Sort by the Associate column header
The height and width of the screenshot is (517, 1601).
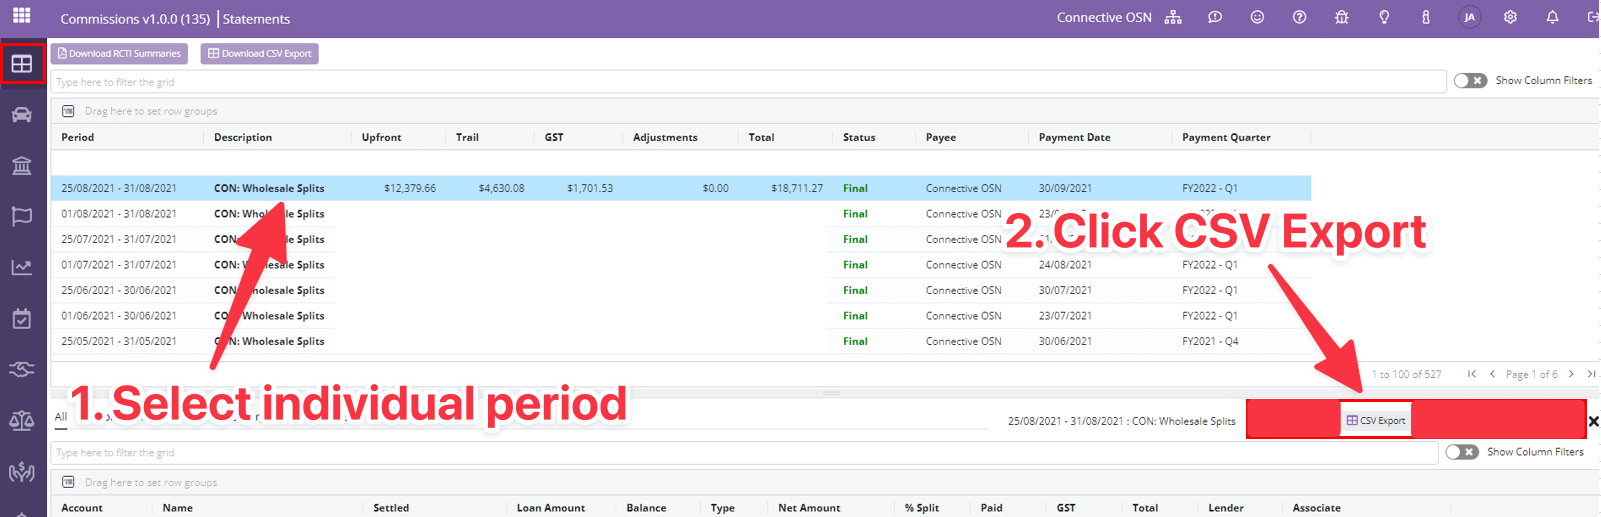(x=1317, y=508)
